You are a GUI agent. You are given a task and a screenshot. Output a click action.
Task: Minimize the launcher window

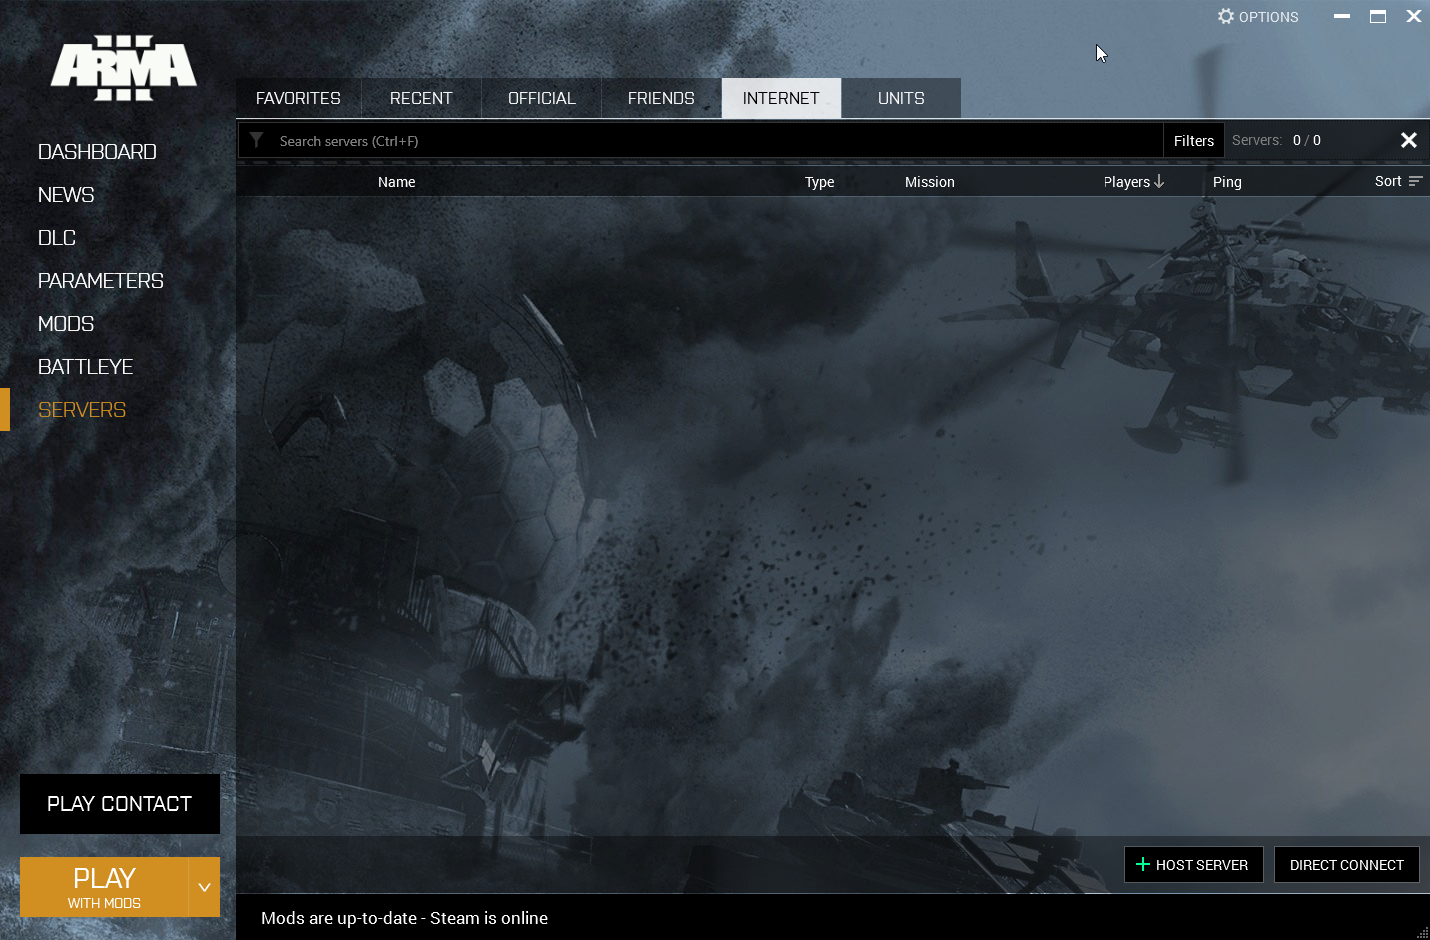click(x=1342, y=16)
